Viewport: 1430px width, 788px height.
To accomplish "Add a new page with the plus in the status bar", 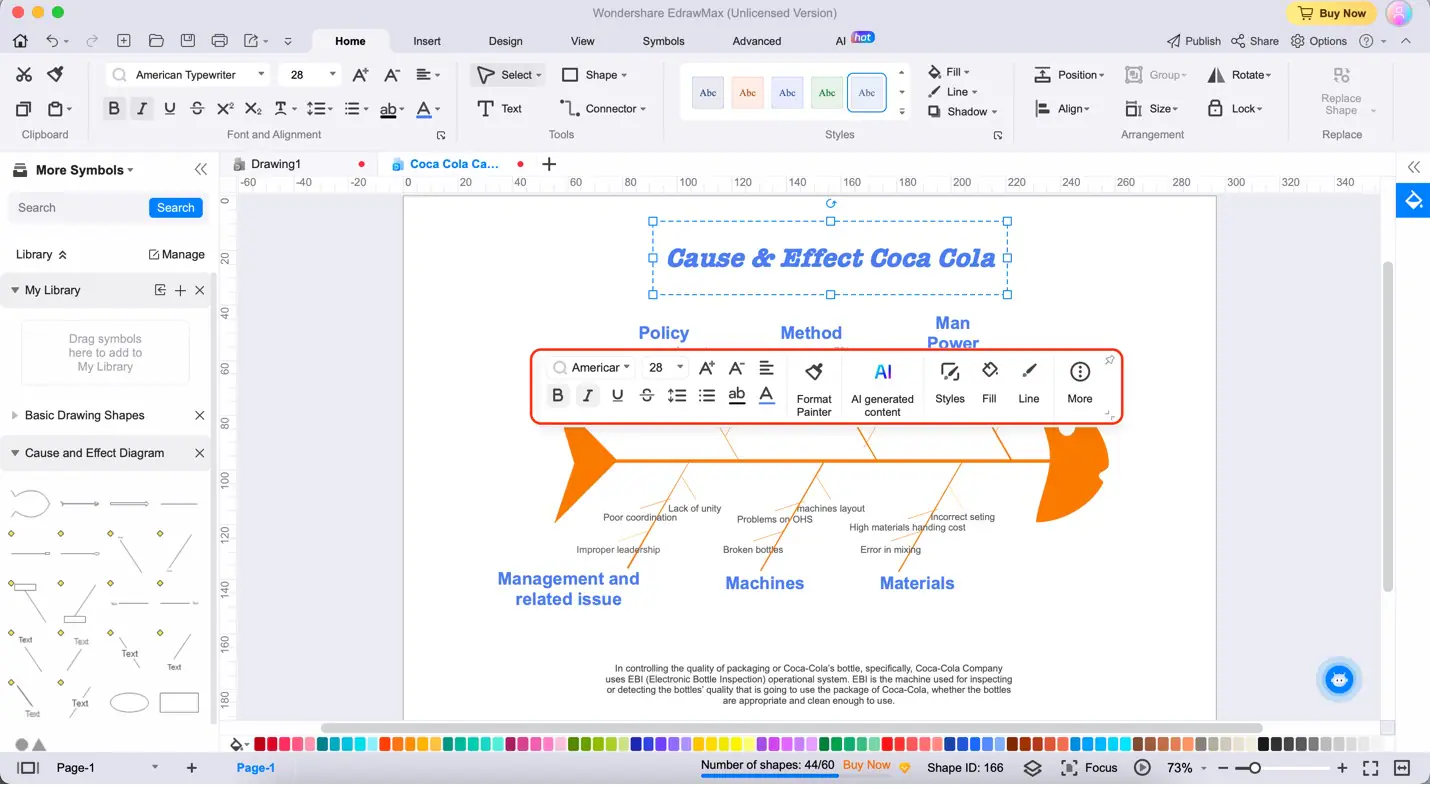I will (x=192, y=767).
